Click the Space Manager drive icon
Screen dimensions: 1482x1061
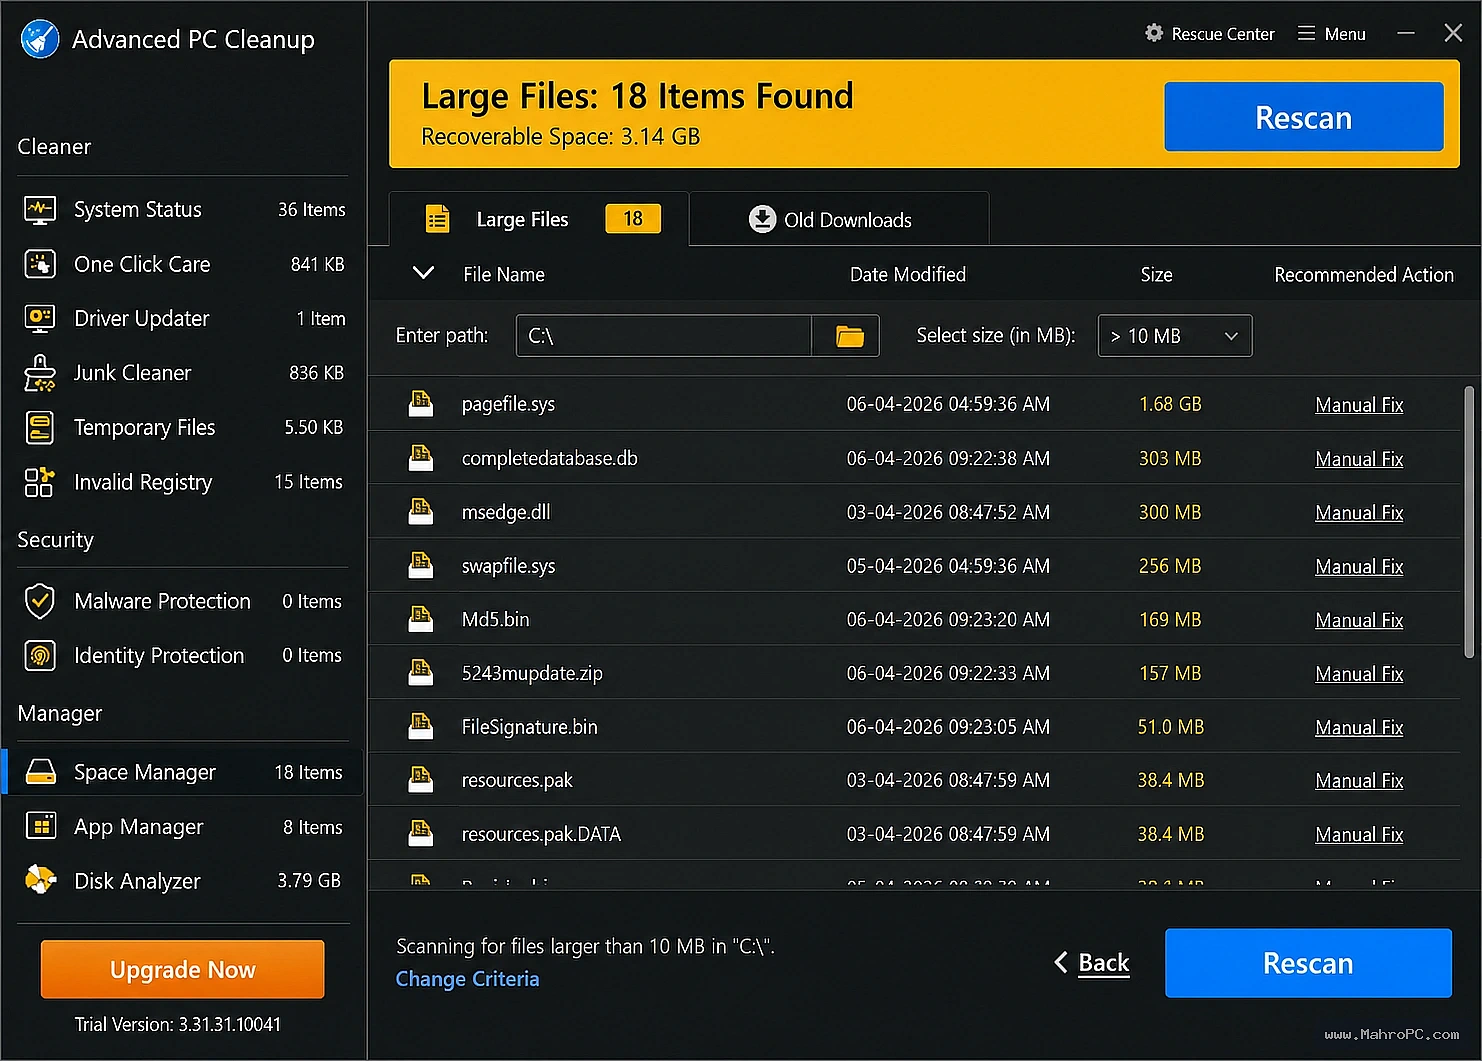pyautogui.click(x=41, y=772)
